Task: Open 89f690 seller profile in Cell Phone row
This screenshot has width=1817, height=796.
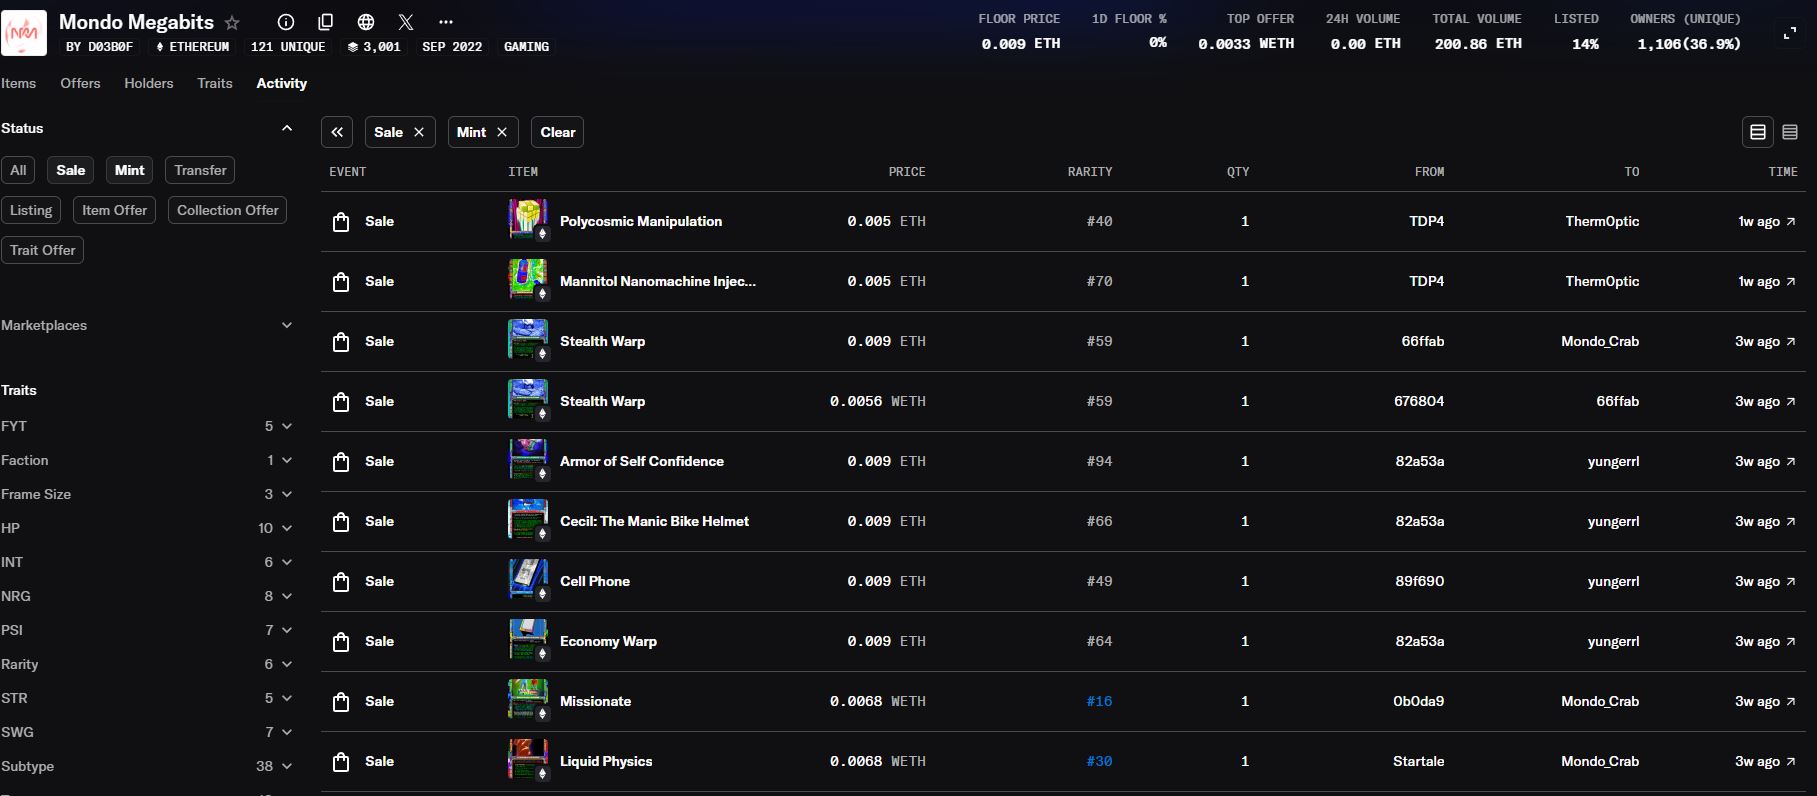Action: pyautogui.click(x=1419, y=581)
